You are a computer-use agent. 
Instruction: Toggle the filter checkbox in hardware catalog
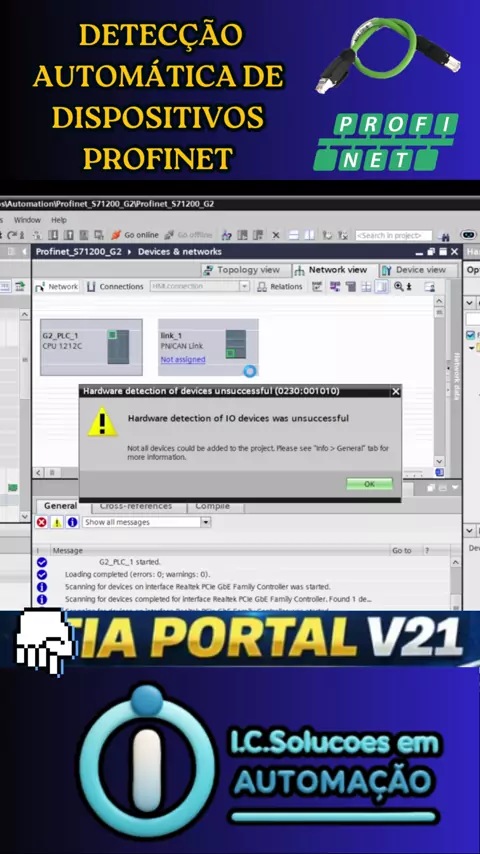(470, 334)
